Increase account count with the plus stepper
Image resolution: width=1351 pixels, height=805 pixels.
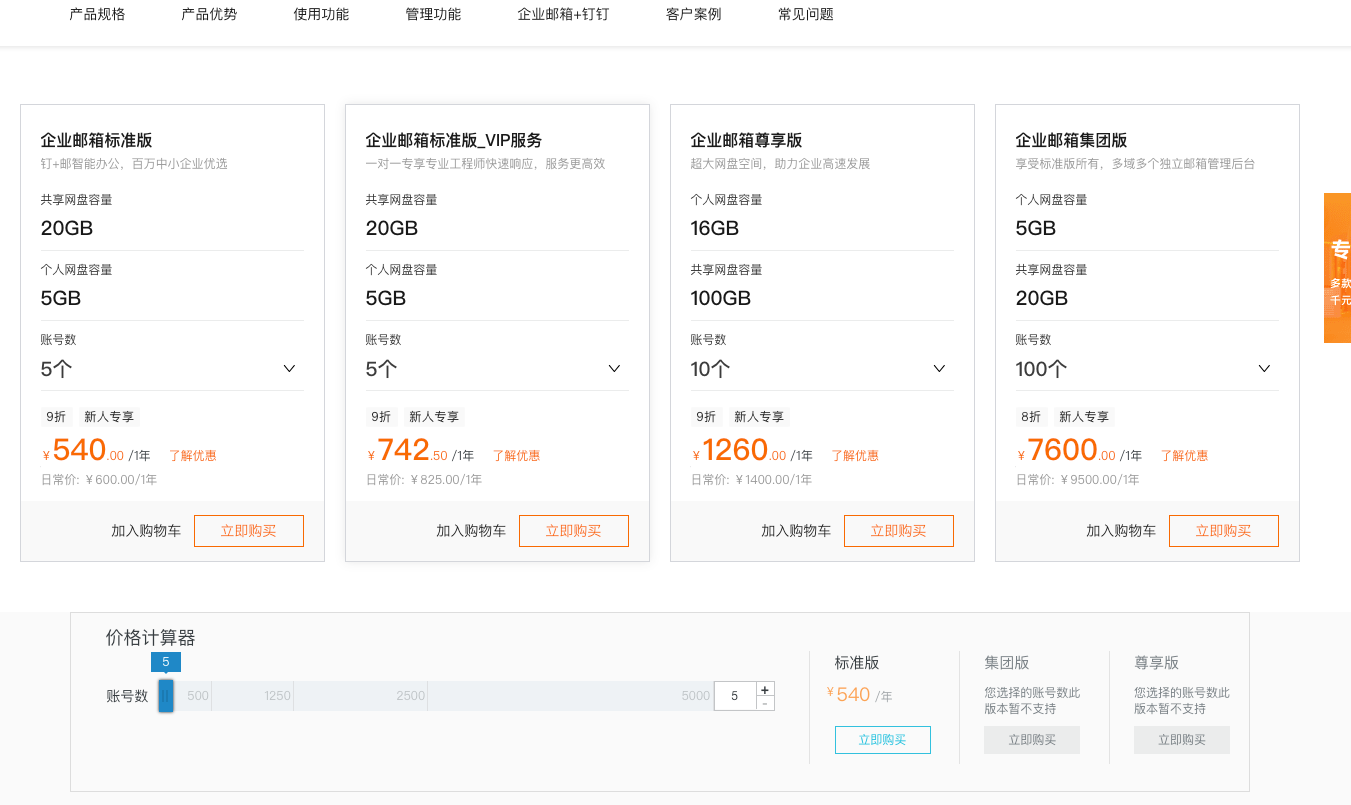click(x=765, y=689)
